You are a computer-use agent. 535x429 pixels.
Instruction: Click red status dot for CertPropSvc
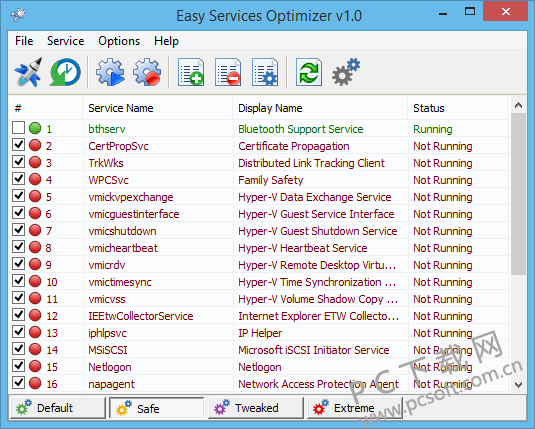pyautogui.click(x=35, y=145)
